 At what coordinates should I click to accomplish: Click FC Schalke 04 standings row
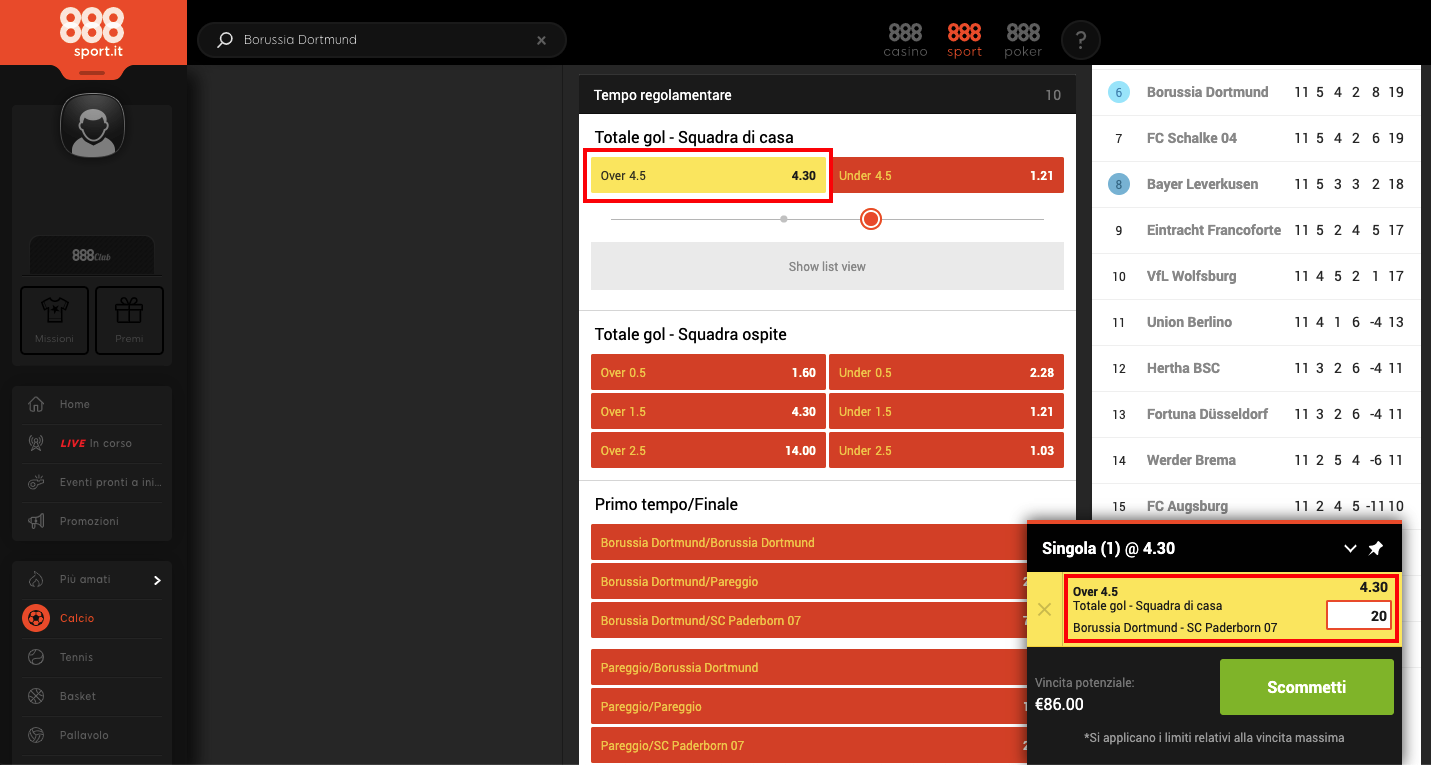(1256, 138)
